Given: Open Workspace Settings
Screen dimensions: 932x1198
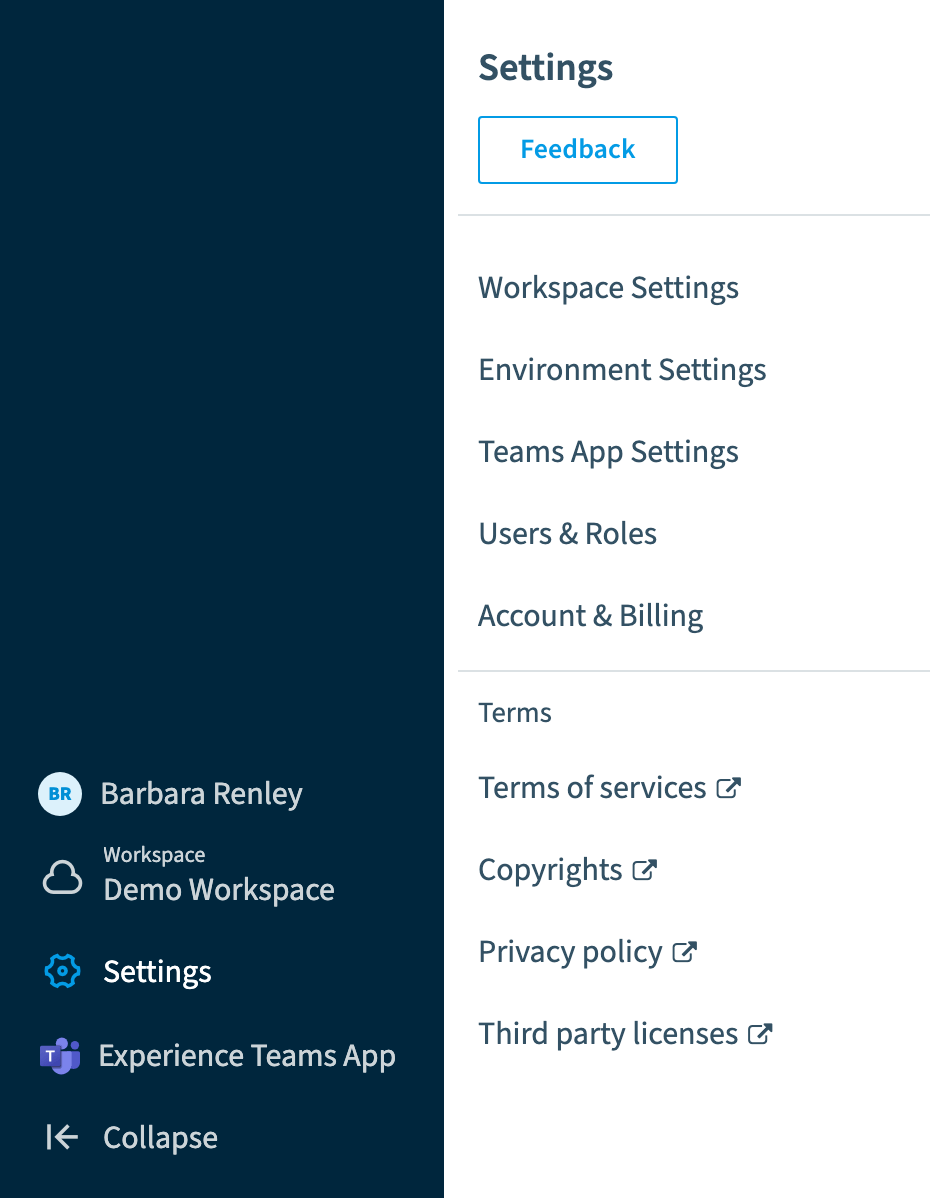Looking at the screenshot, I should [608, 288].
